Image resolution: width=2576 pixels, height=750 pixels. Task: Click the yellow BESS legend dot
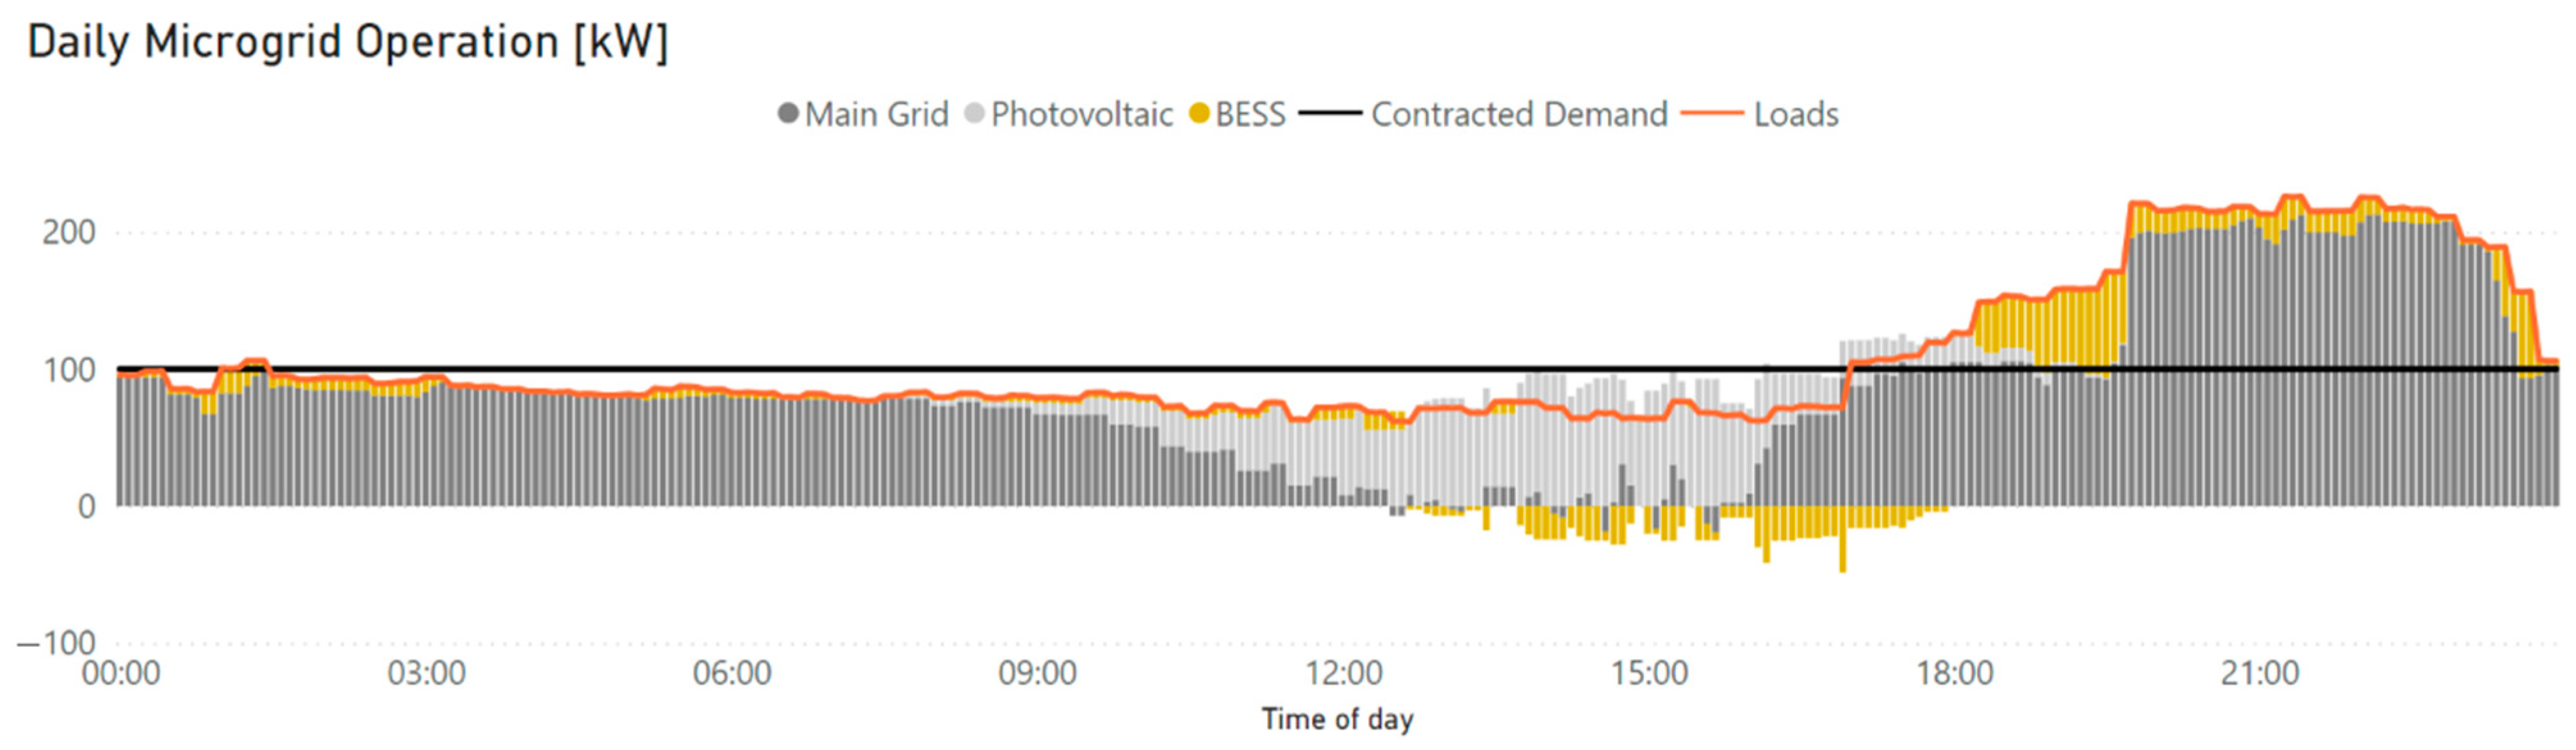pos(1199,114)
